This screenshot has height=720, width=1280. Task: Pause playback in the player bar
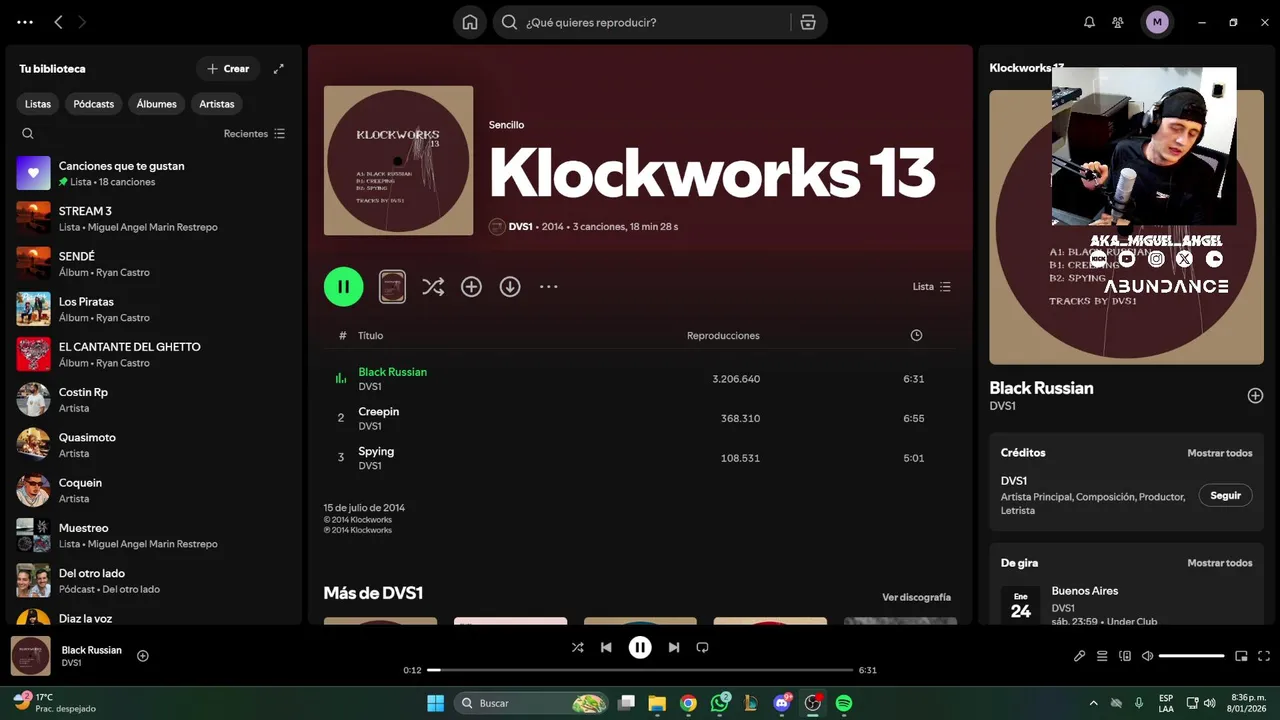tap(640, 647)
